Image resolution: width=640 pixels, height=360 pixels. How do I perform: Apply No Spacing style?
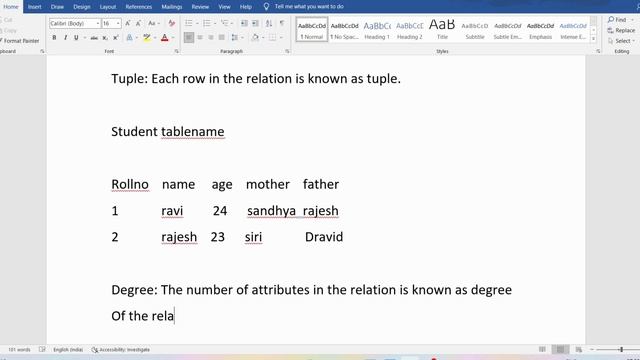click(344, 30)
